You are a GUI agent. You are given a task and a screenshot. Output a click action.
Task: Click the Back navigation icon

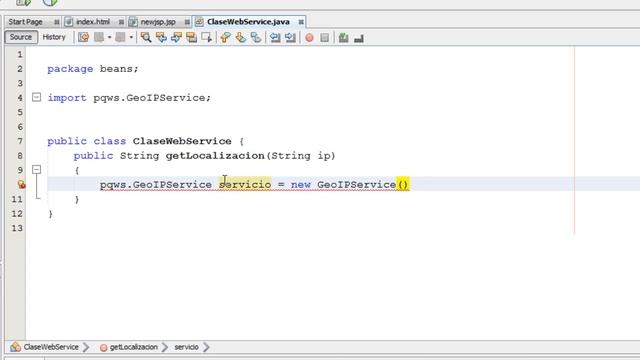tap(99, 38)
